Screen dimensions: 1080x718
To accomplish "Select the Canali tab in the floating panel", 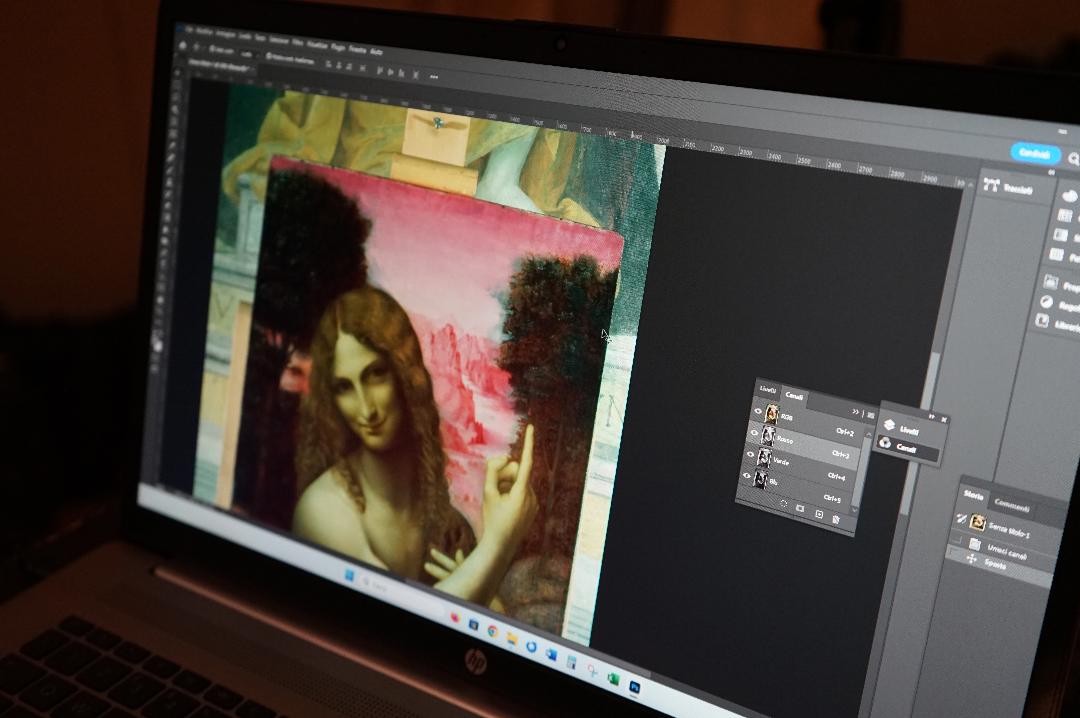I will (794, 396).
